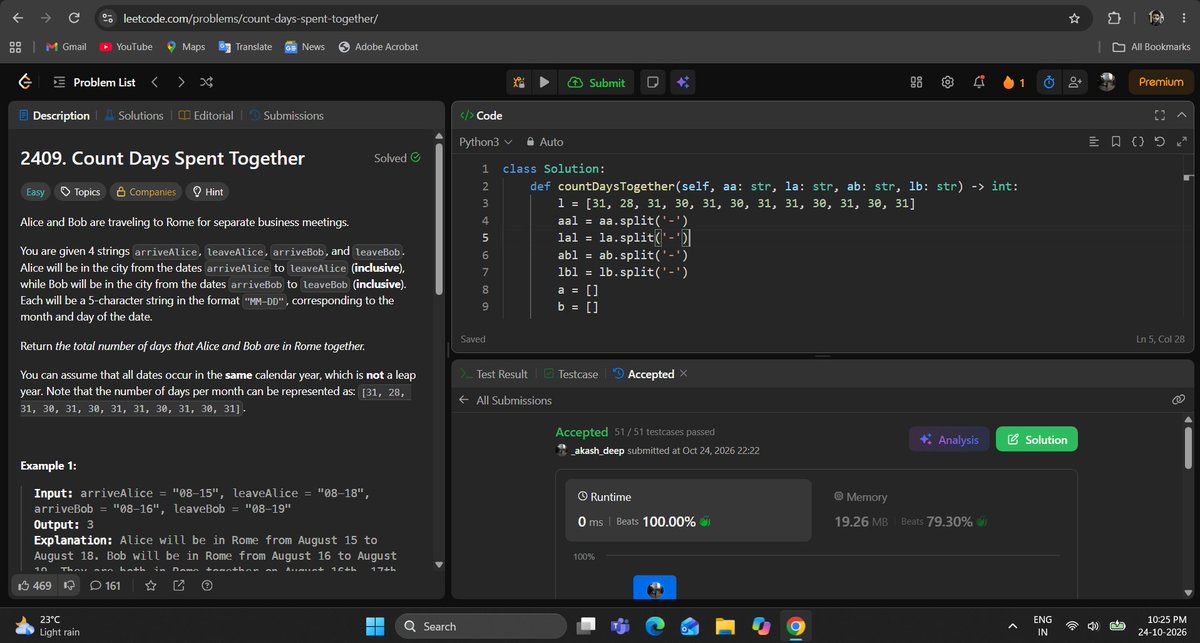Open the notes icon next to Submit
This screenshot has height=643, width=1200.
coord(652,82)
